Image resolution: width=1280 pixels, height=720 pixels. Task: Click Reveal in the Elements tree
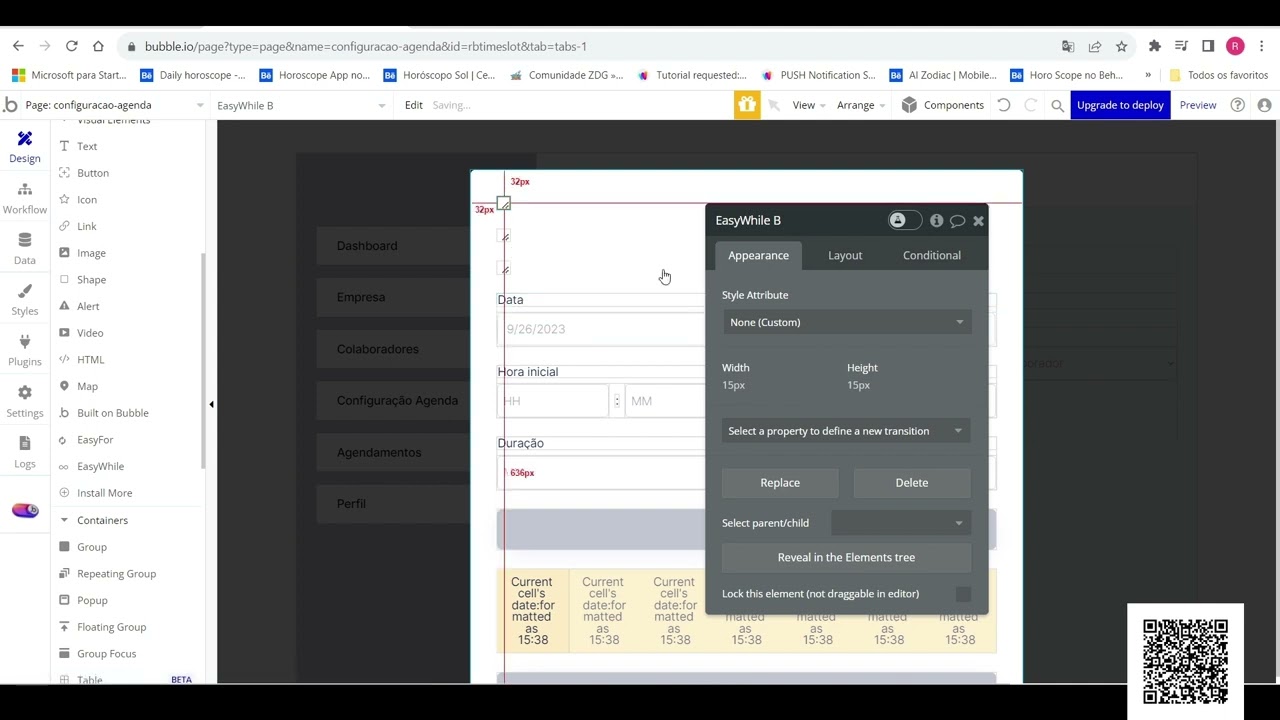(846, 557)
